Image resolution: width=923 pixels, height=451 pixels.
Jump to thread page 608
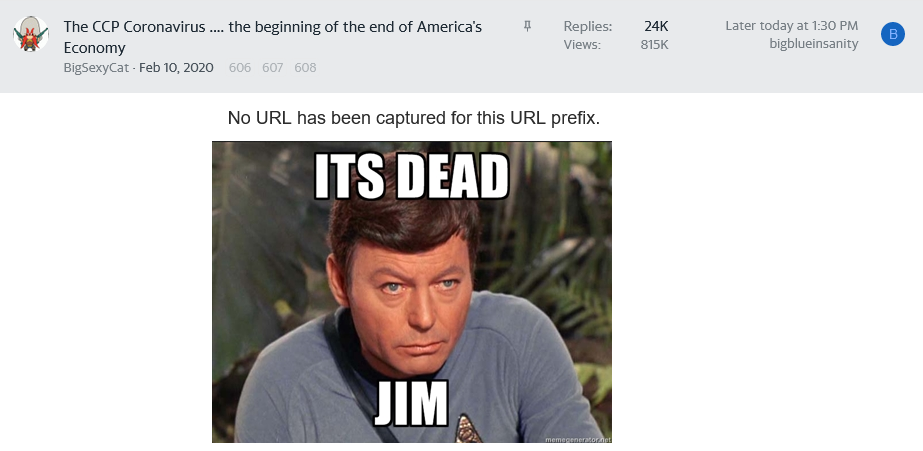(306, 68)
